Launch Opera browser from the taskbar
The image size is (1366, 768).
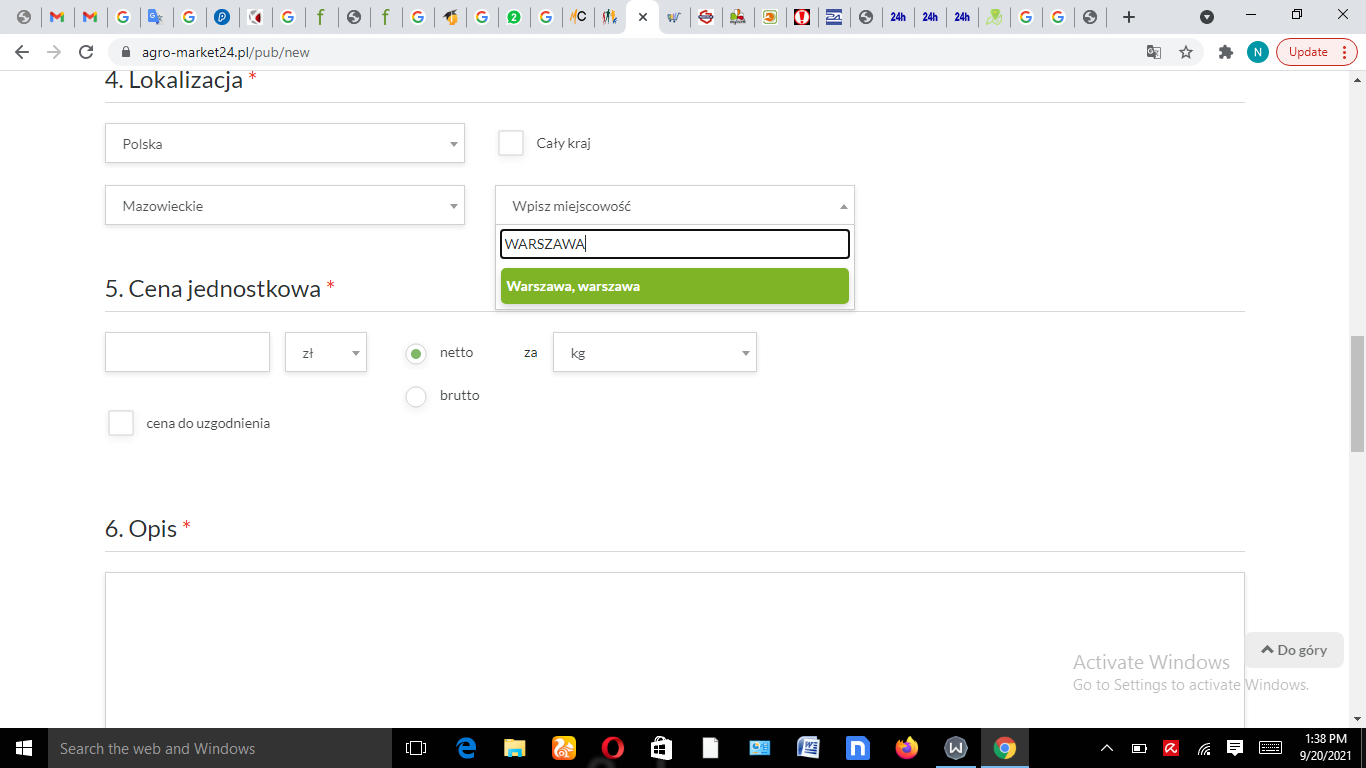[x=613, y=748]
